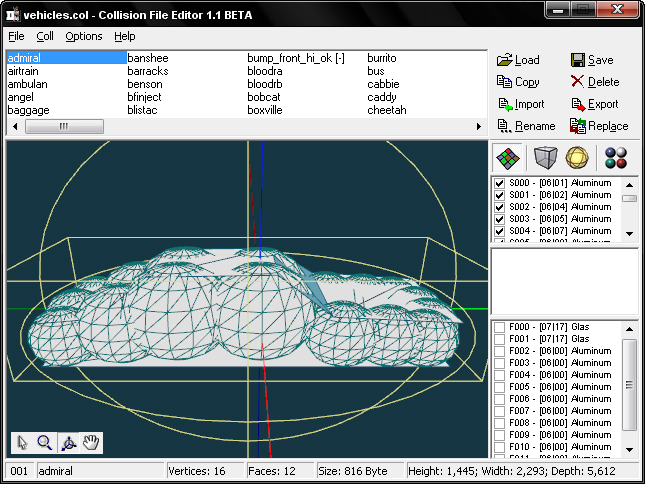Select the arrow pointer tool in viewport
Viewport: 645px width, 484px height.
(22, 443)
